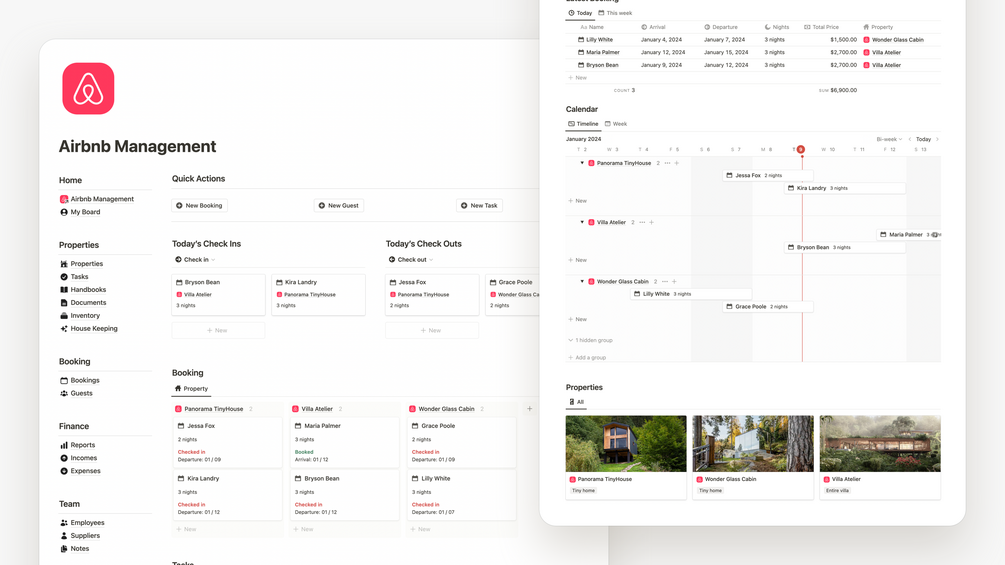Open House Keeping sparkle icon
The width and height of the screenshot is (1005, 565).
point(64,329)
